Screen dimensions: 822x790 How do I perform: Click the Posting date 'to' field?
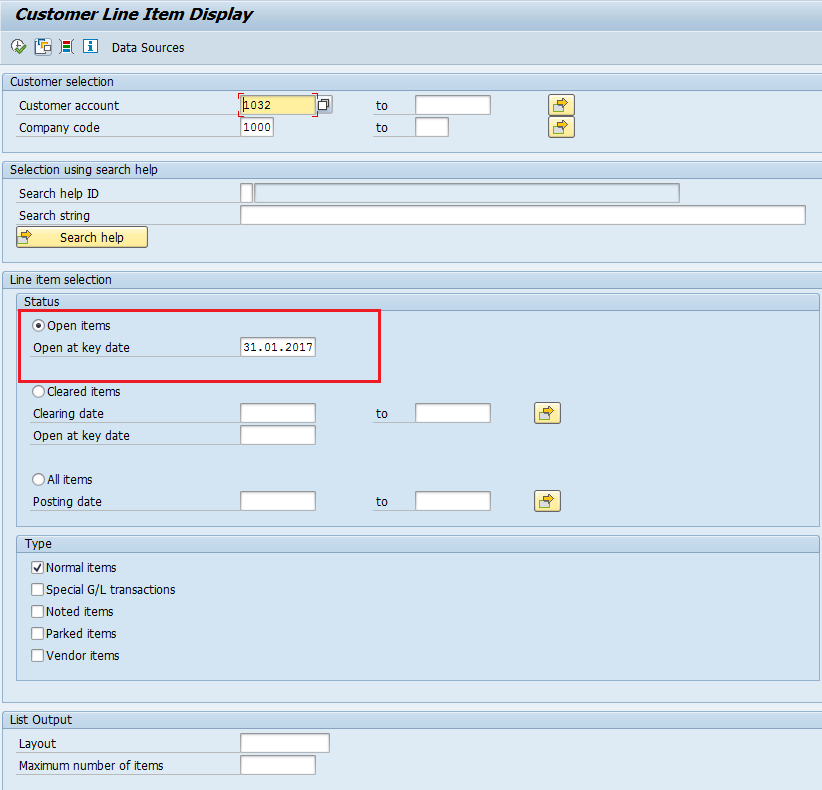click(x=453, y=501)
